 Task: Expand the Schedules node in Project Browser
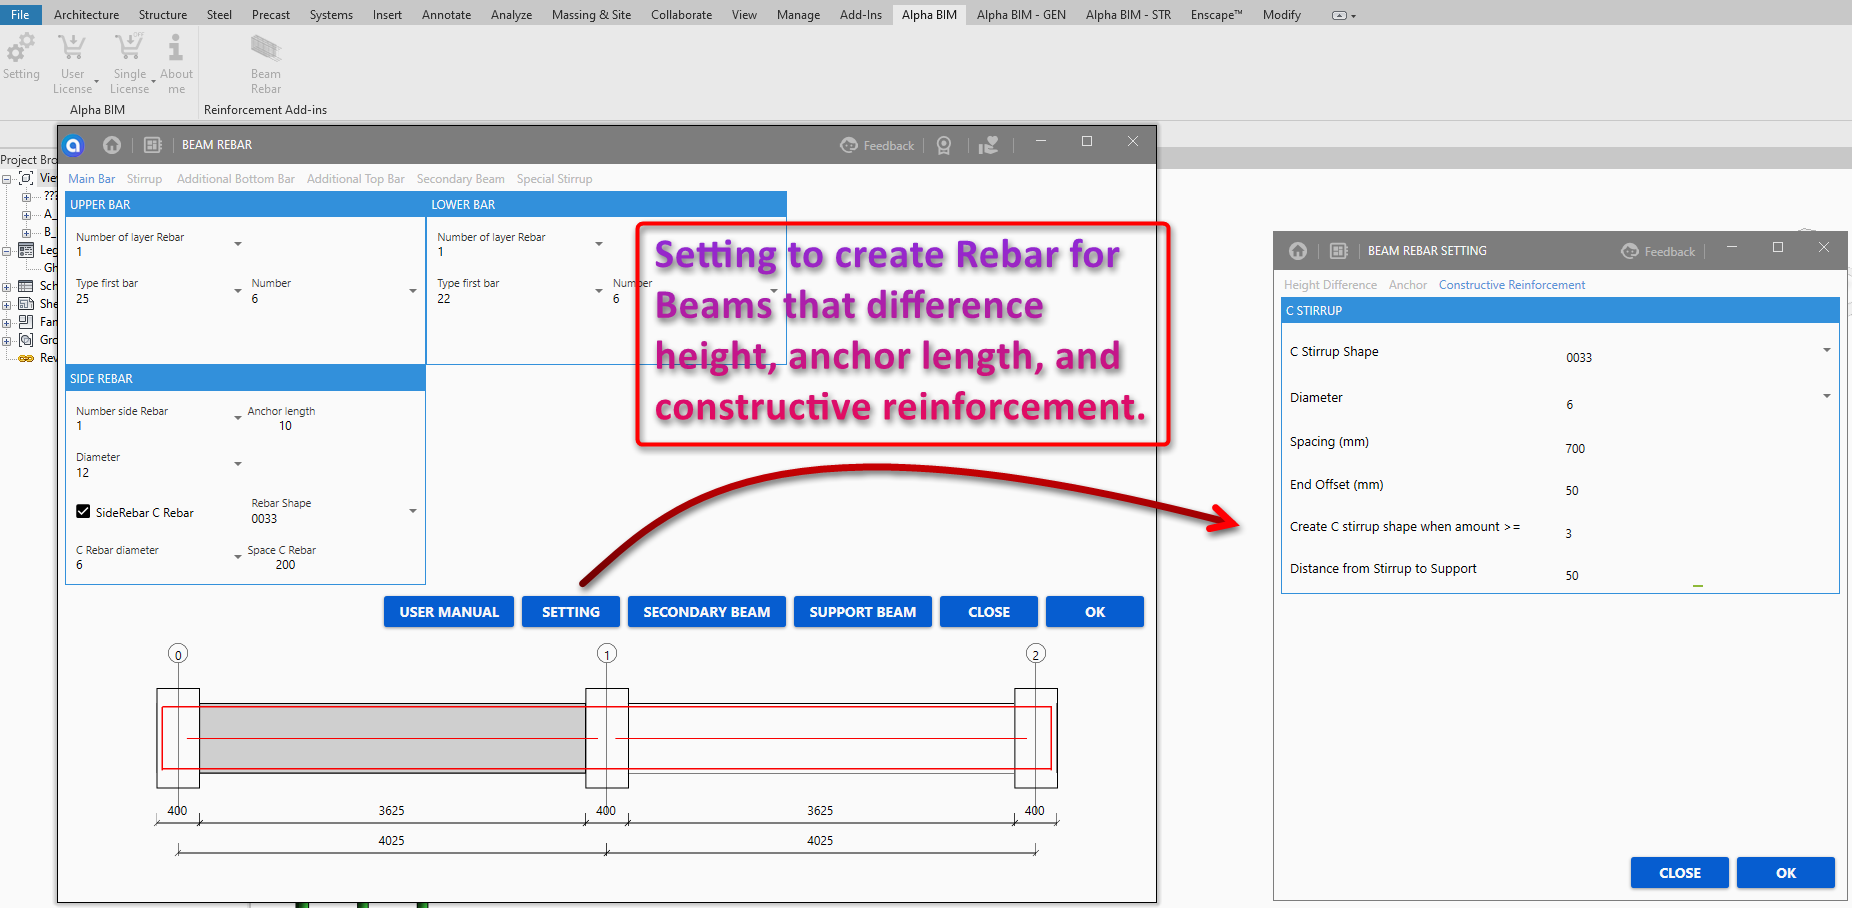[x=7, y=287]
